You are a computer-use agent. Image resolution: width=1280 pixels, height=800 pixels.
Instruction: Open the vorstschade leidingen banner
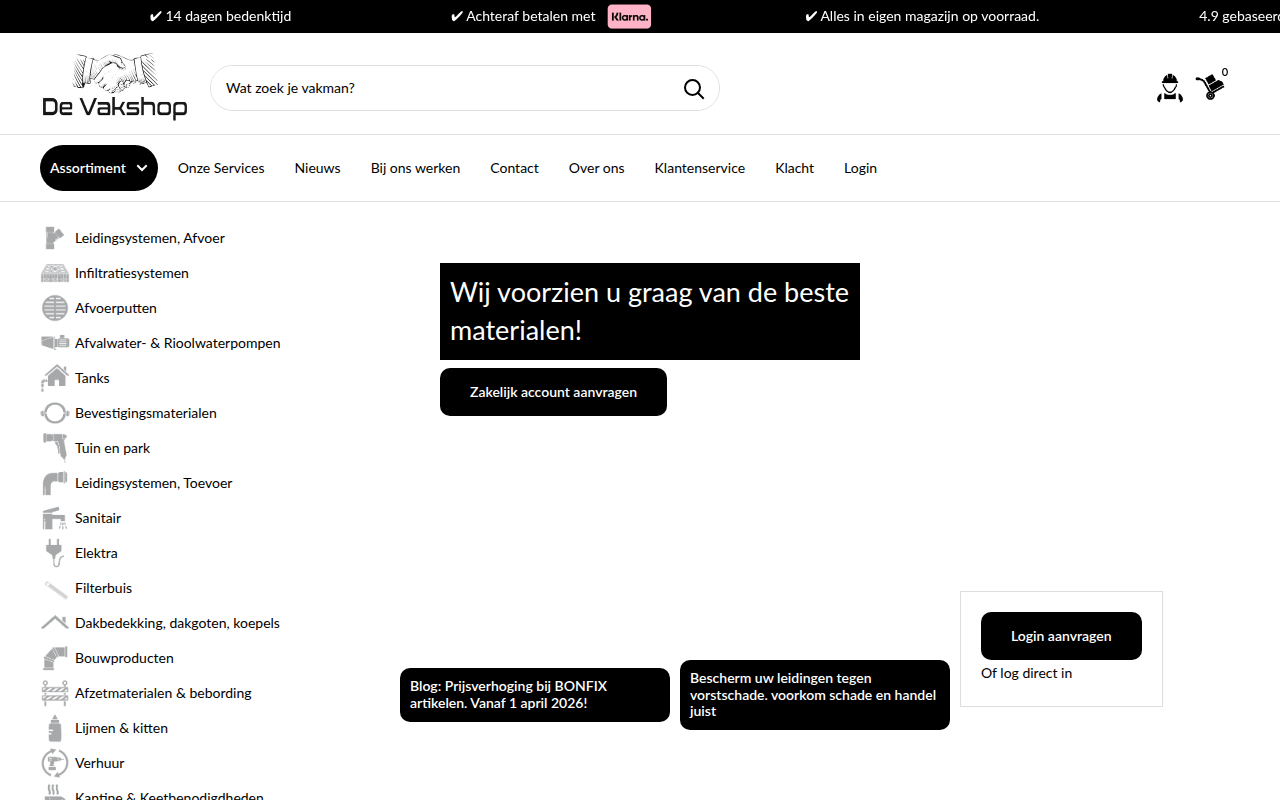point(815,695)
